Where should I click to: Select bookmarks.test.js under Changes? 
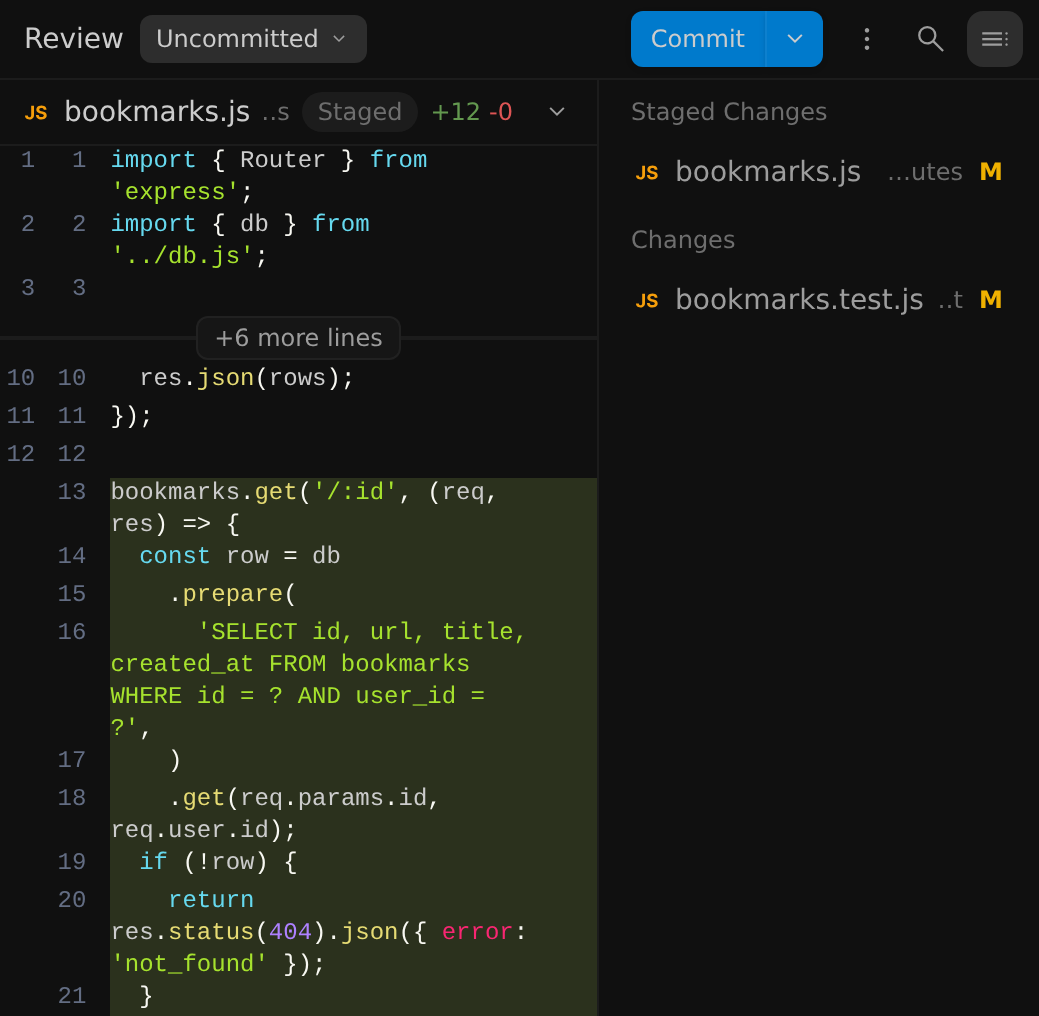click(x=818, y=300)
